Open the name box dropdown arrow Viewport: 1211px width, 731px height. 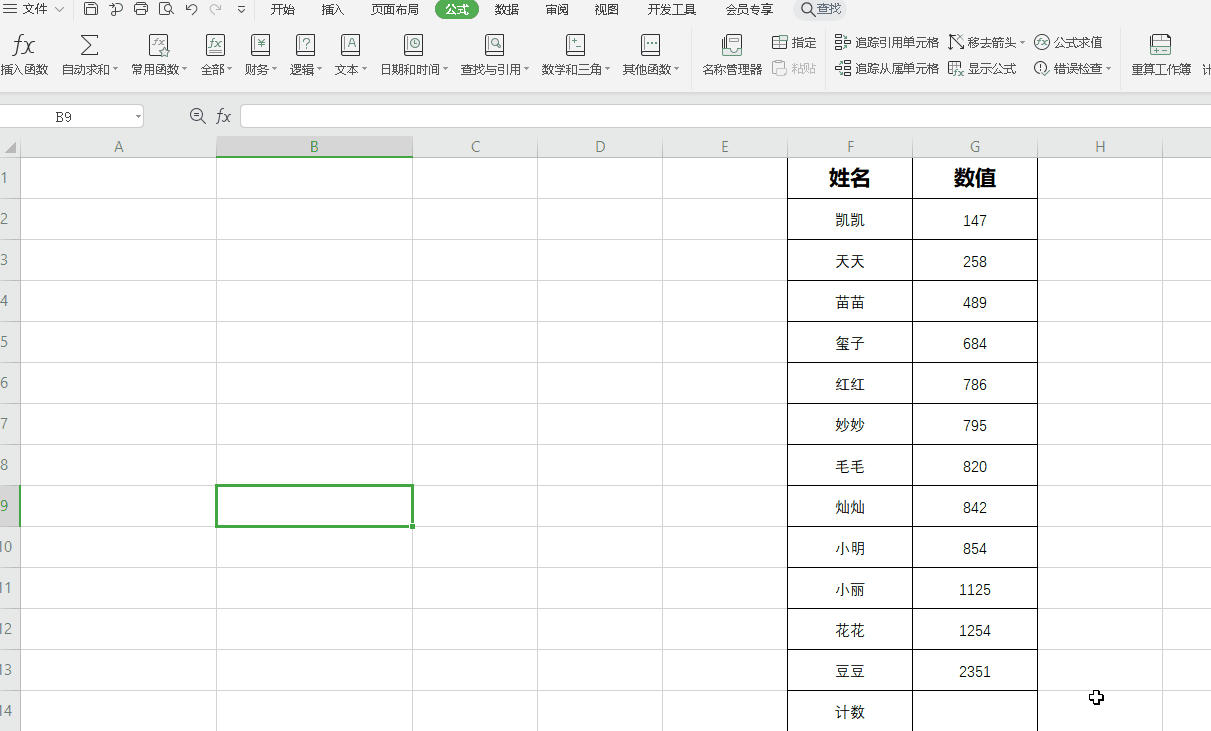tap(137, 117)
